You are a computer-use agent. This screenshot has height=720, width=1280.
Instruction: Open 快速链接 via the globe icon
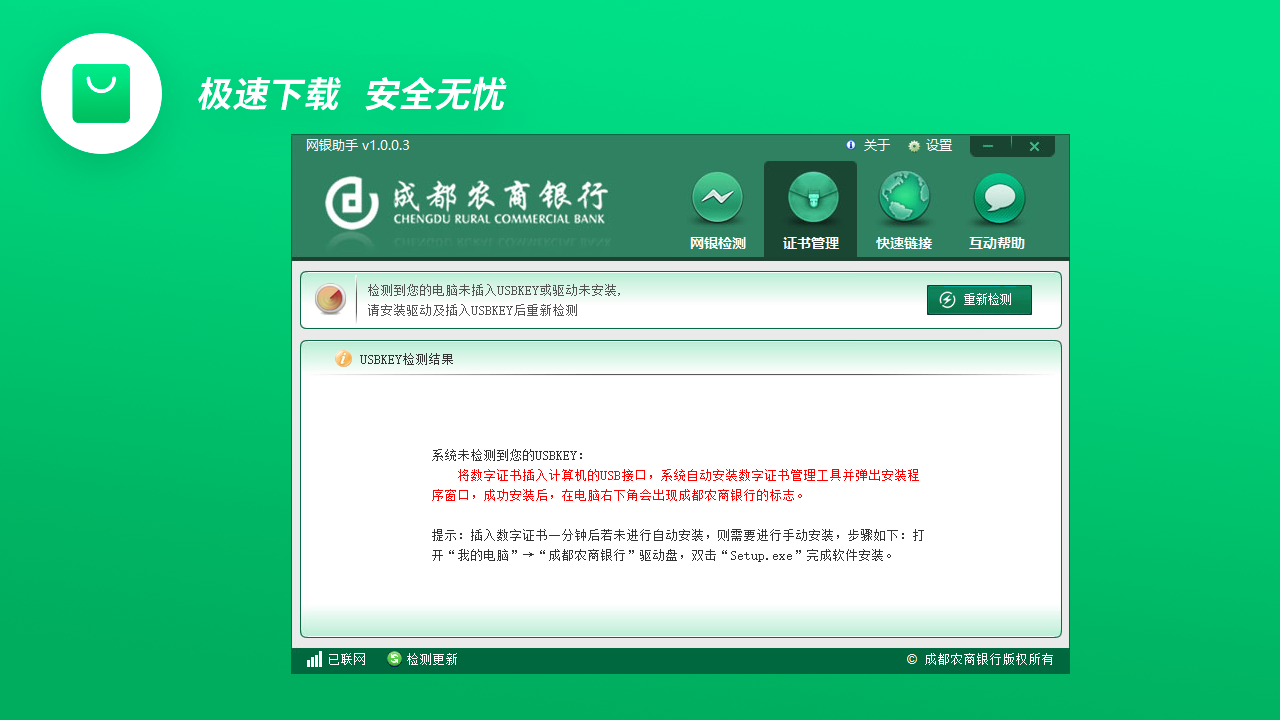tap(905, 197)
